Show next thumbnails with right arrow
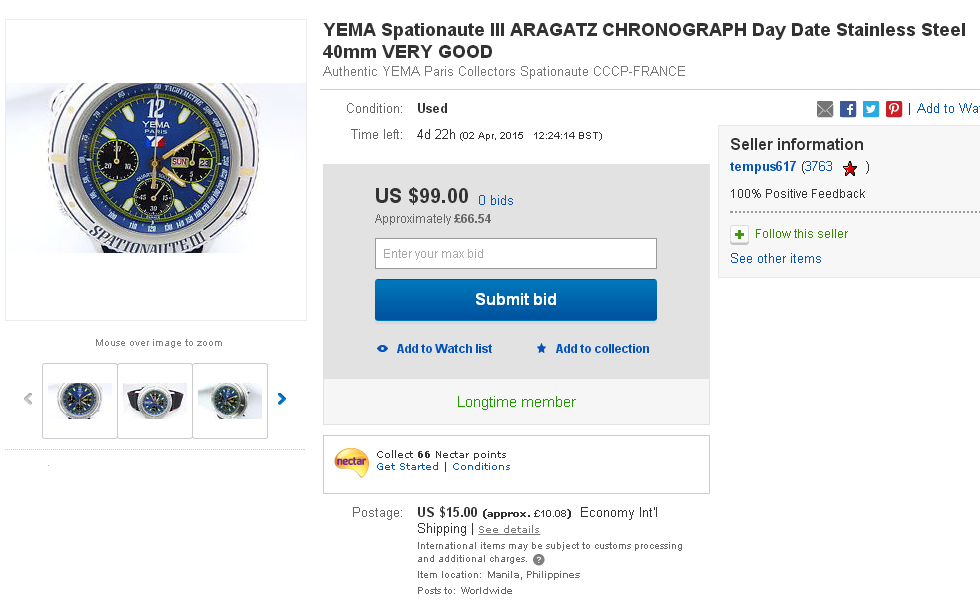The width and height of the screenshot is (980, 606). pos(282,399)
